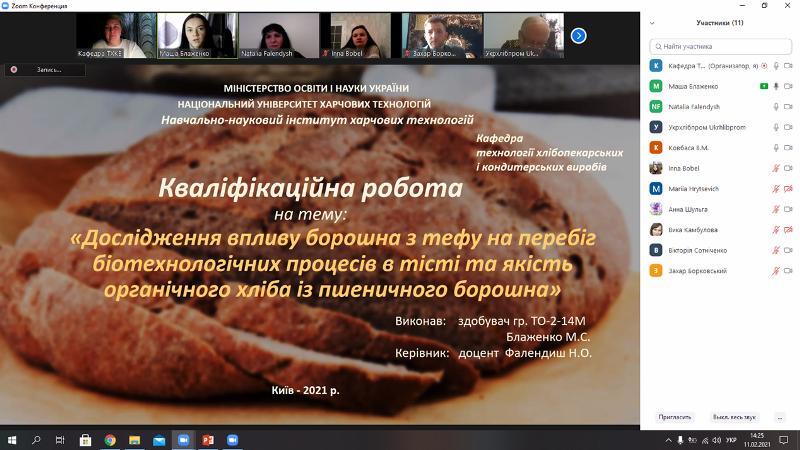The width and height of the screenshot is (800, 450).
Task: Select the Natalia Falendysh video thumbnail
Action: 279,36
